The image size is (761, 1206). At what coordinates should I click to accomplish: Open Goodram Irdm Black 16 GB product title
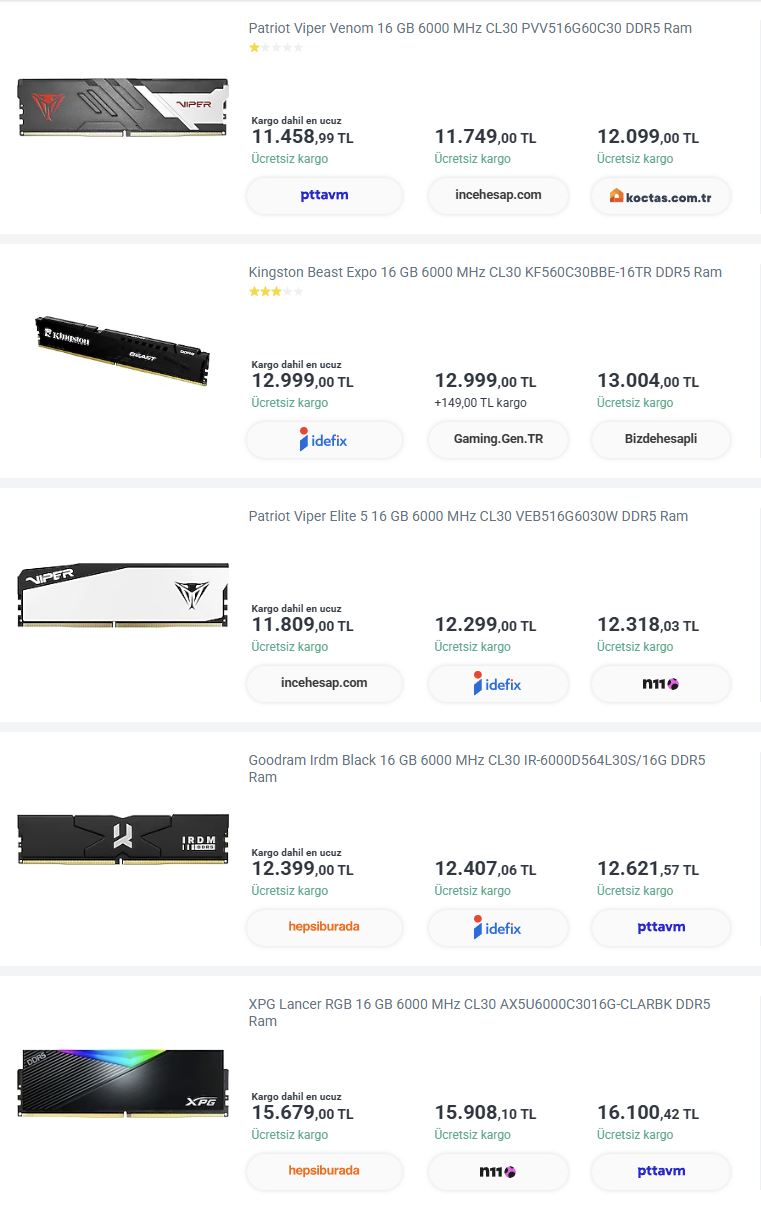[479, 768]
